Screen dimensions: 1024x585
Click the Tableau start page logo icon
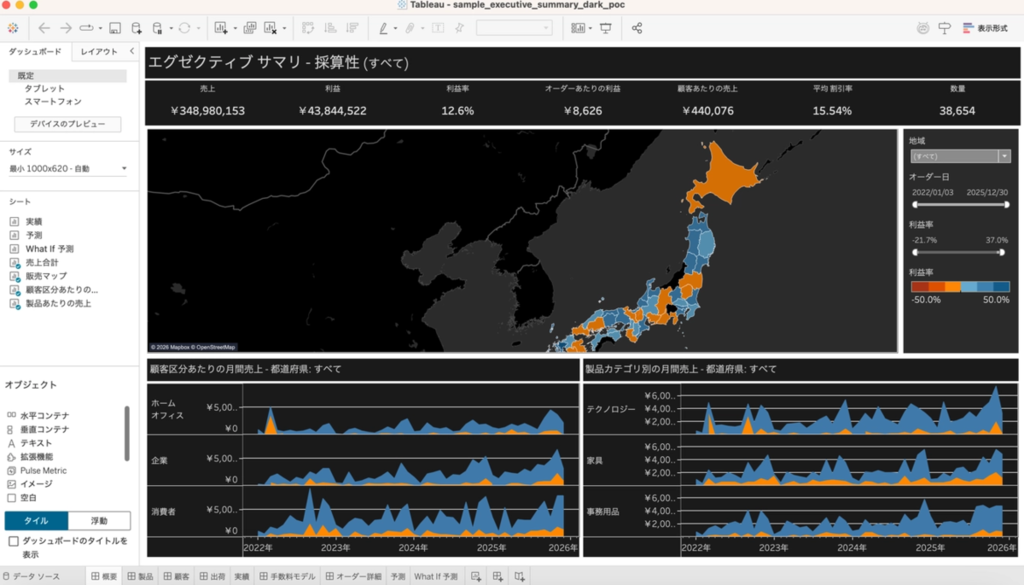[13, 28]
